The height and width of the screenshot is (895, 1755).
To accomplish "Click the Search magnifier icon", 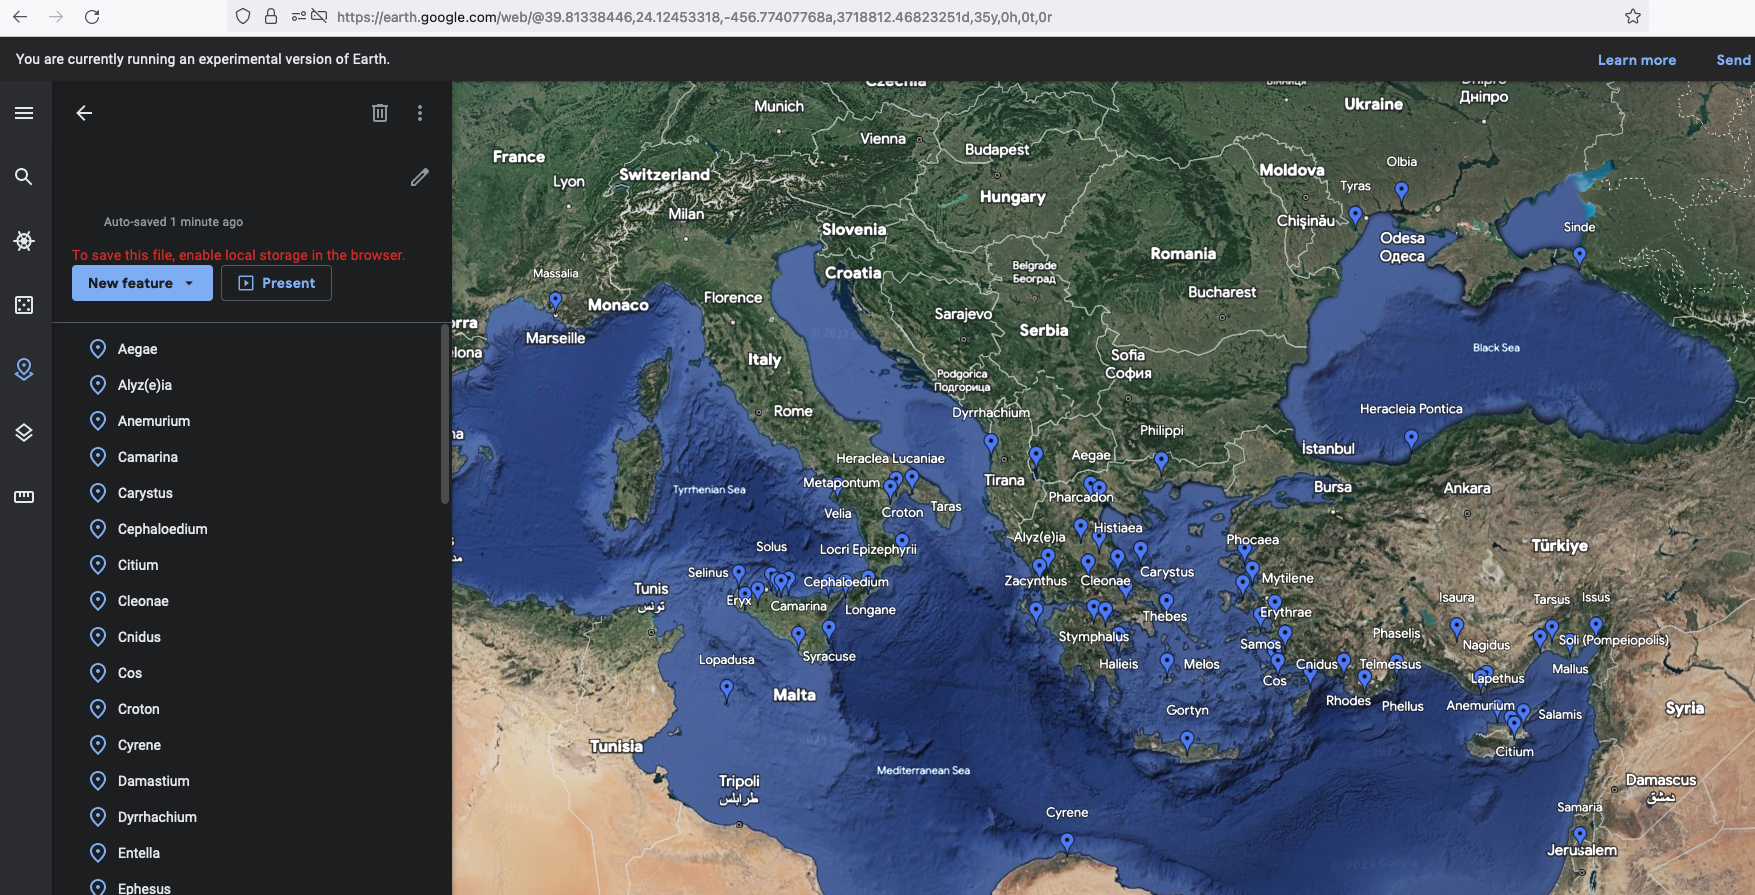I will 24,177.
